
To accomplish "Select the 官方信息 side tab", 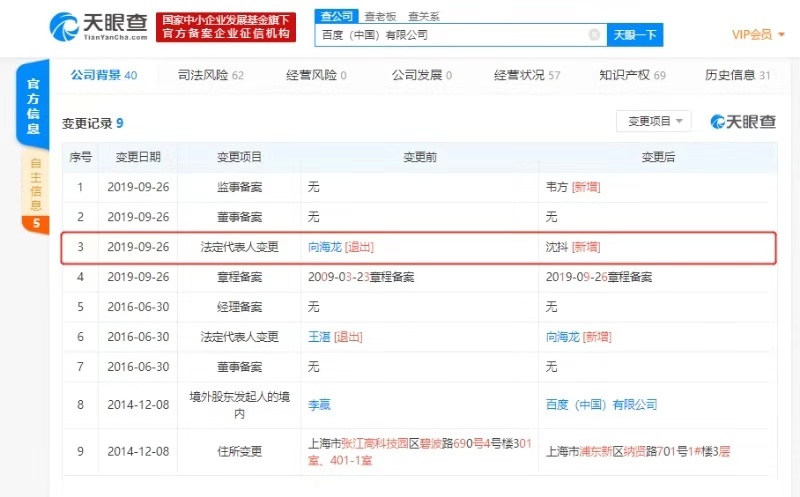I will (x=33, y=106).
